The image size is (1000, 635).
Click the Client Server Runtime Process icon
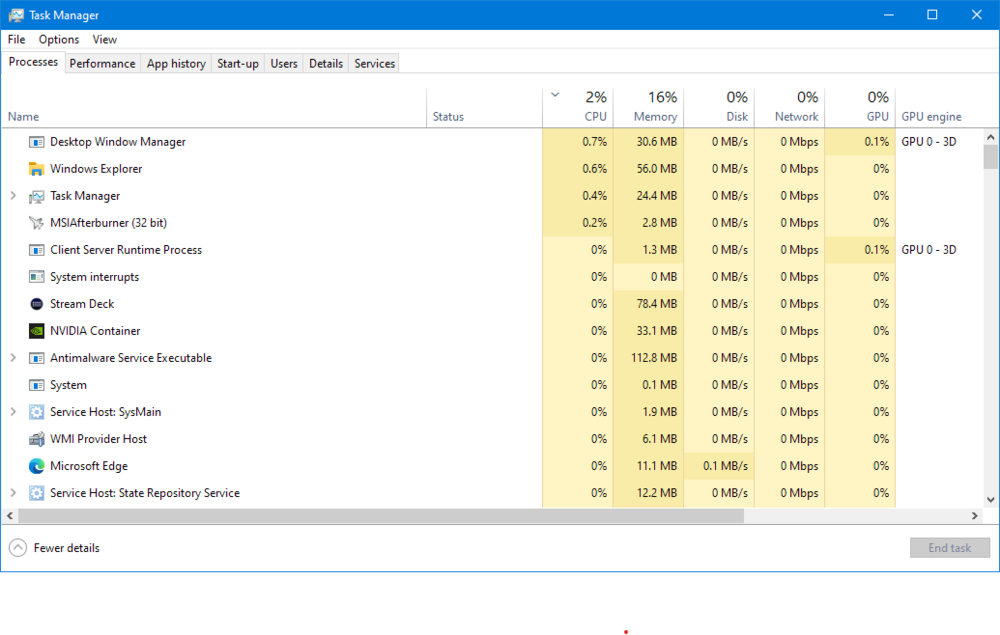[x=38, y=249]
